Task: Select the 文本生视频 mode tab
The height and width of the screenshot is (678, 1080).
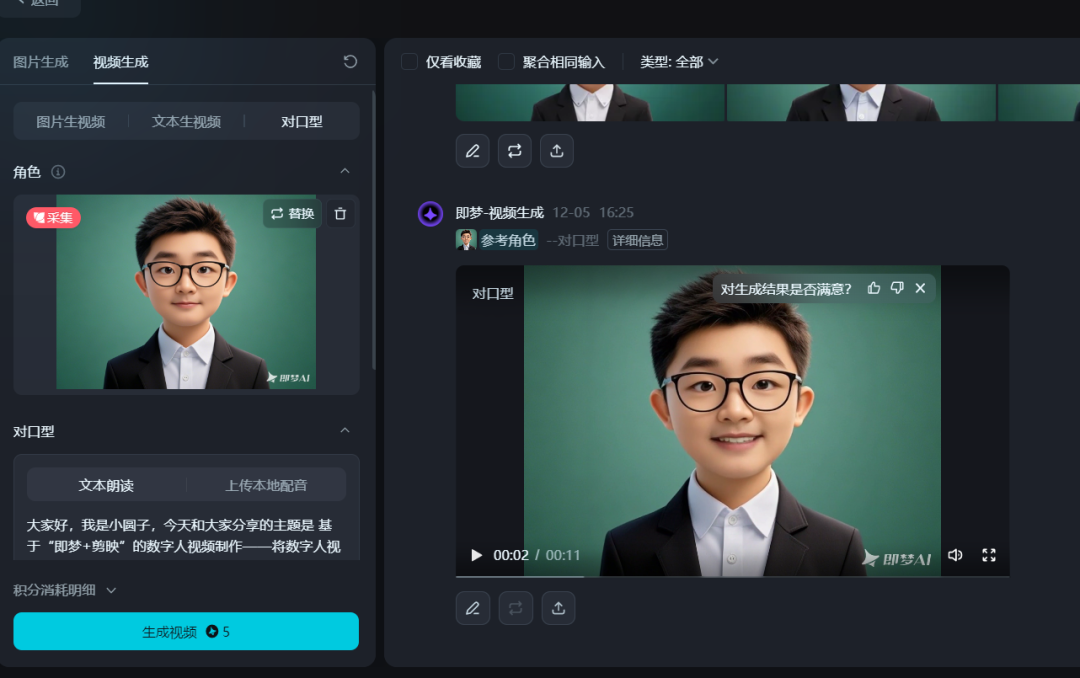Action: click(x=186, y=121)
